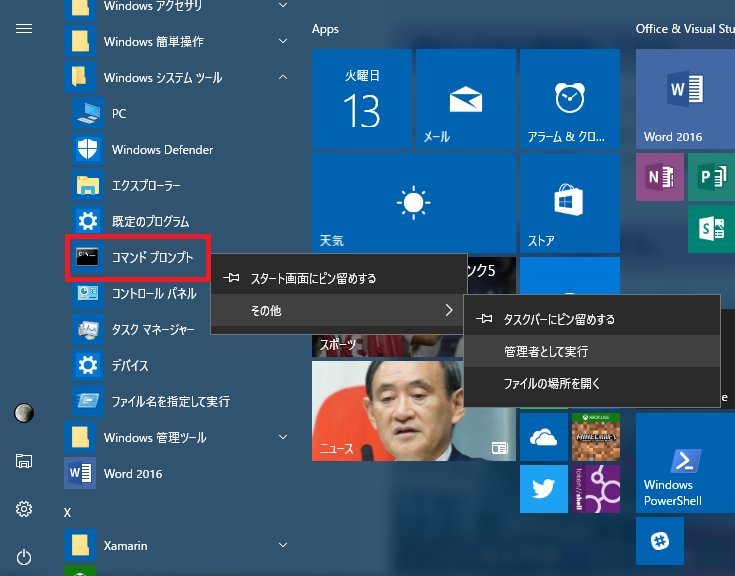Click the Office & Visual Studio group heading
The width and height of the screenshot is (735, 576).
click(685, 29)
